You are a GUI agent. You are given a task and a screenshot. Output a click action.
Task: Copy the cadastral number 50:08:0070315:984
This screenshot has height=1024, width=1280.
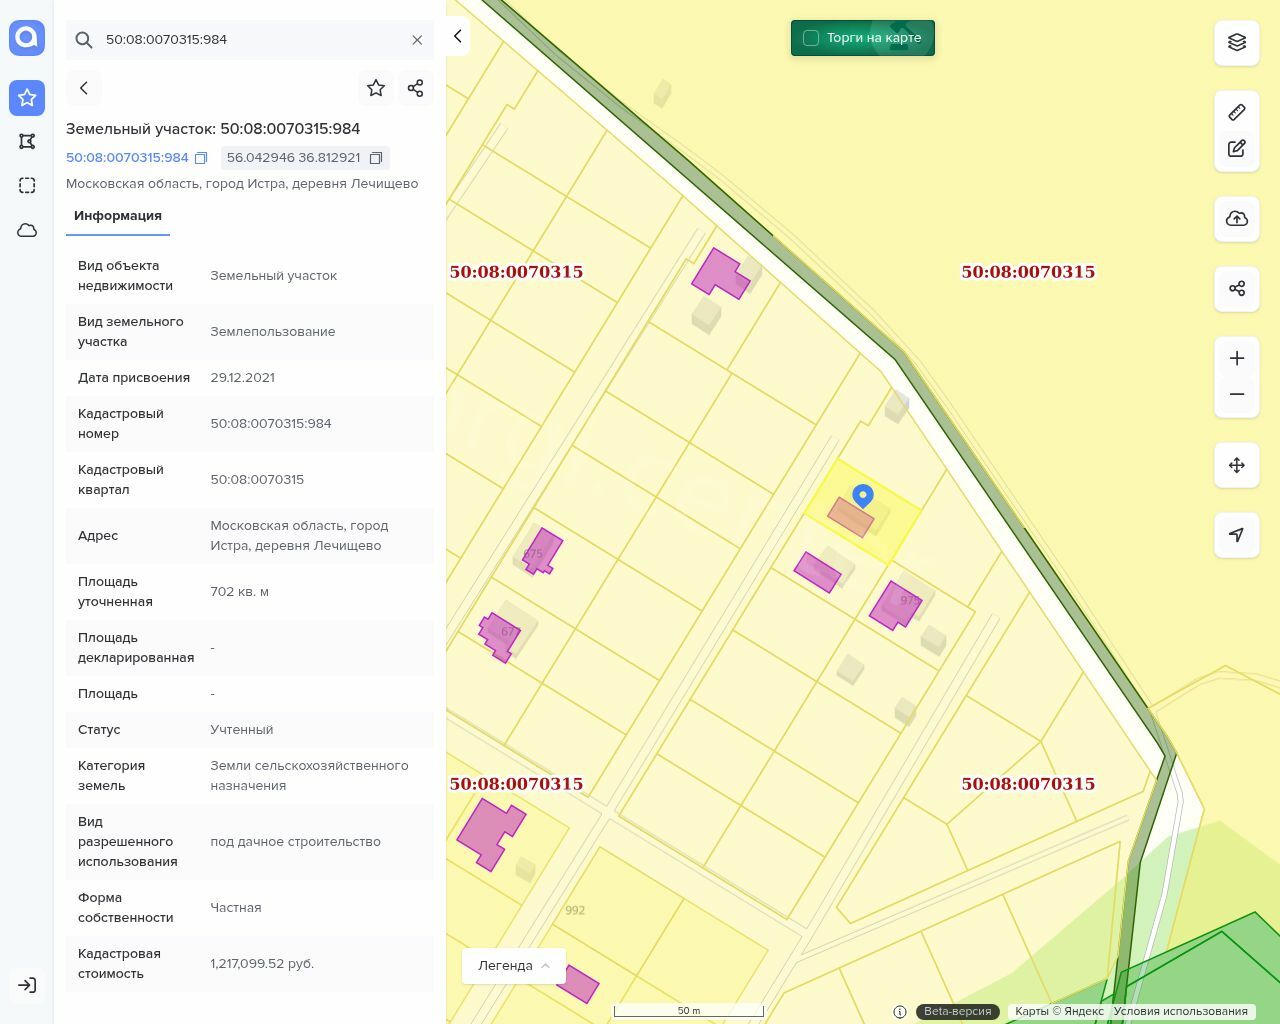(x=201, y=158)
